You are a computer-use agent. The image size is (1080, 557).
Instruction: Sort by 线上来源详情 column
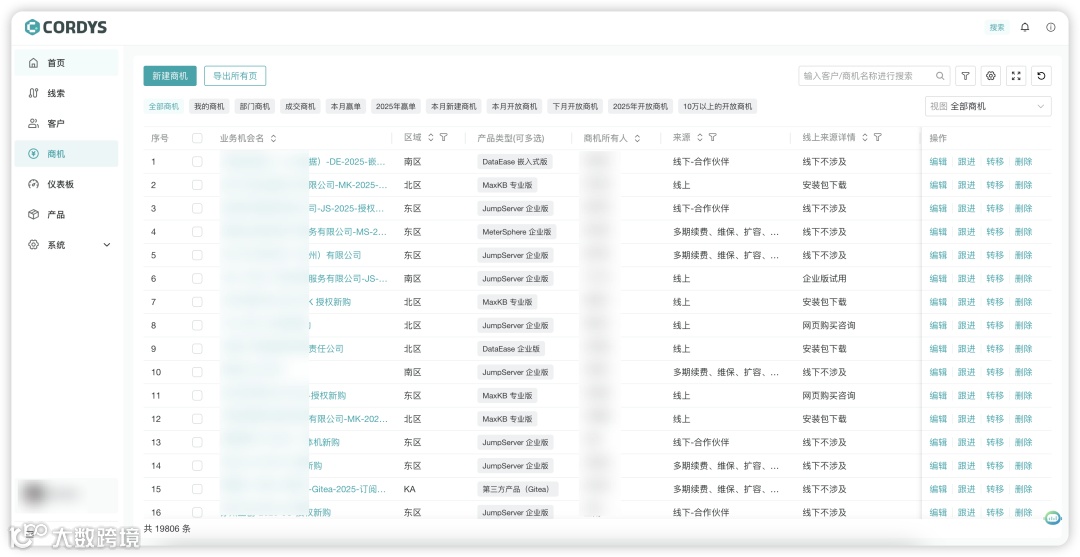click(865, 138)
